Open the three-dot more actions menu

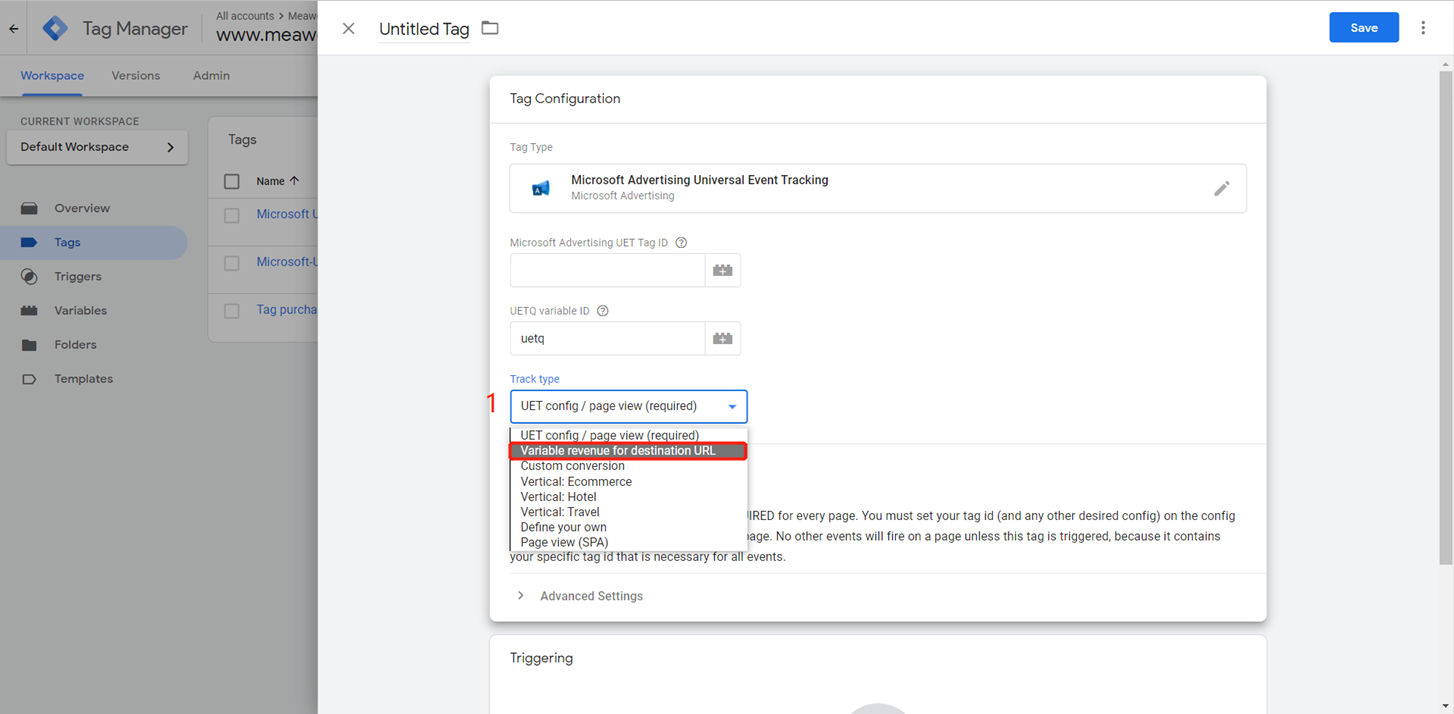pyautogui.click(x=1423, y=28)
